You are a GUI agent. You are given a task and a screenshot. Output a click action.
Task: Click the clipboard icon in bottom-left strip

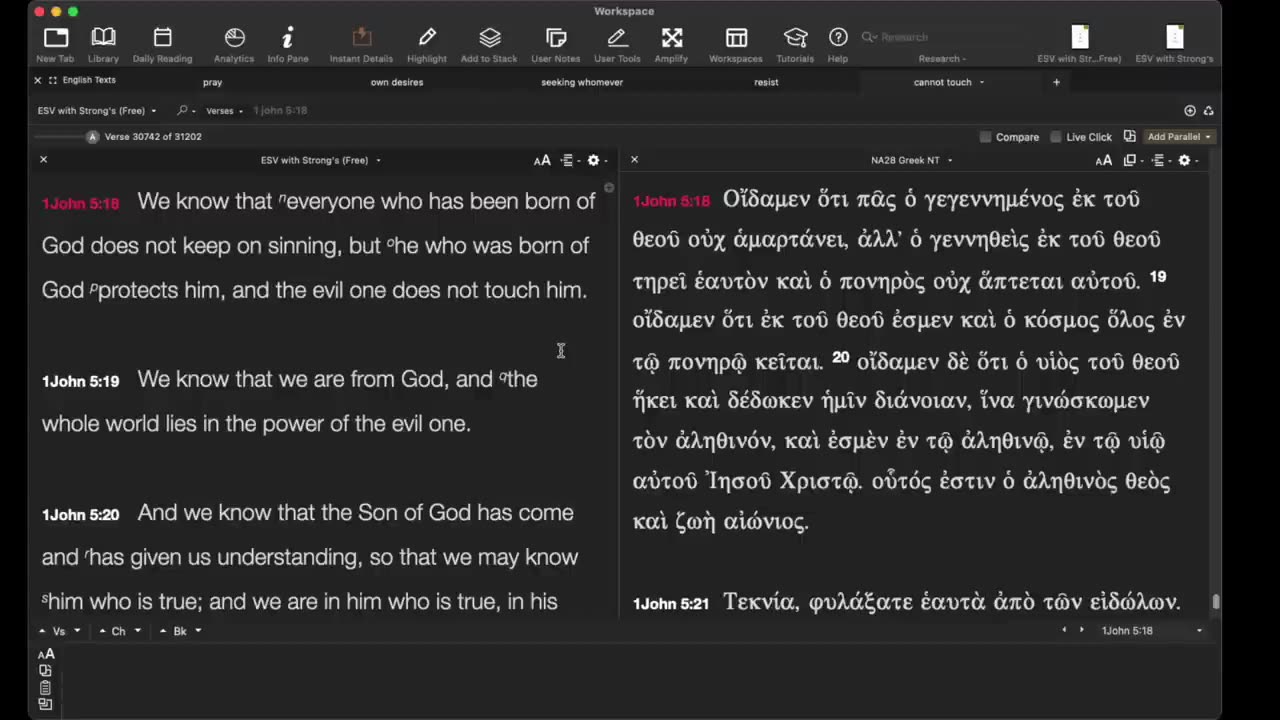[45, 688]
